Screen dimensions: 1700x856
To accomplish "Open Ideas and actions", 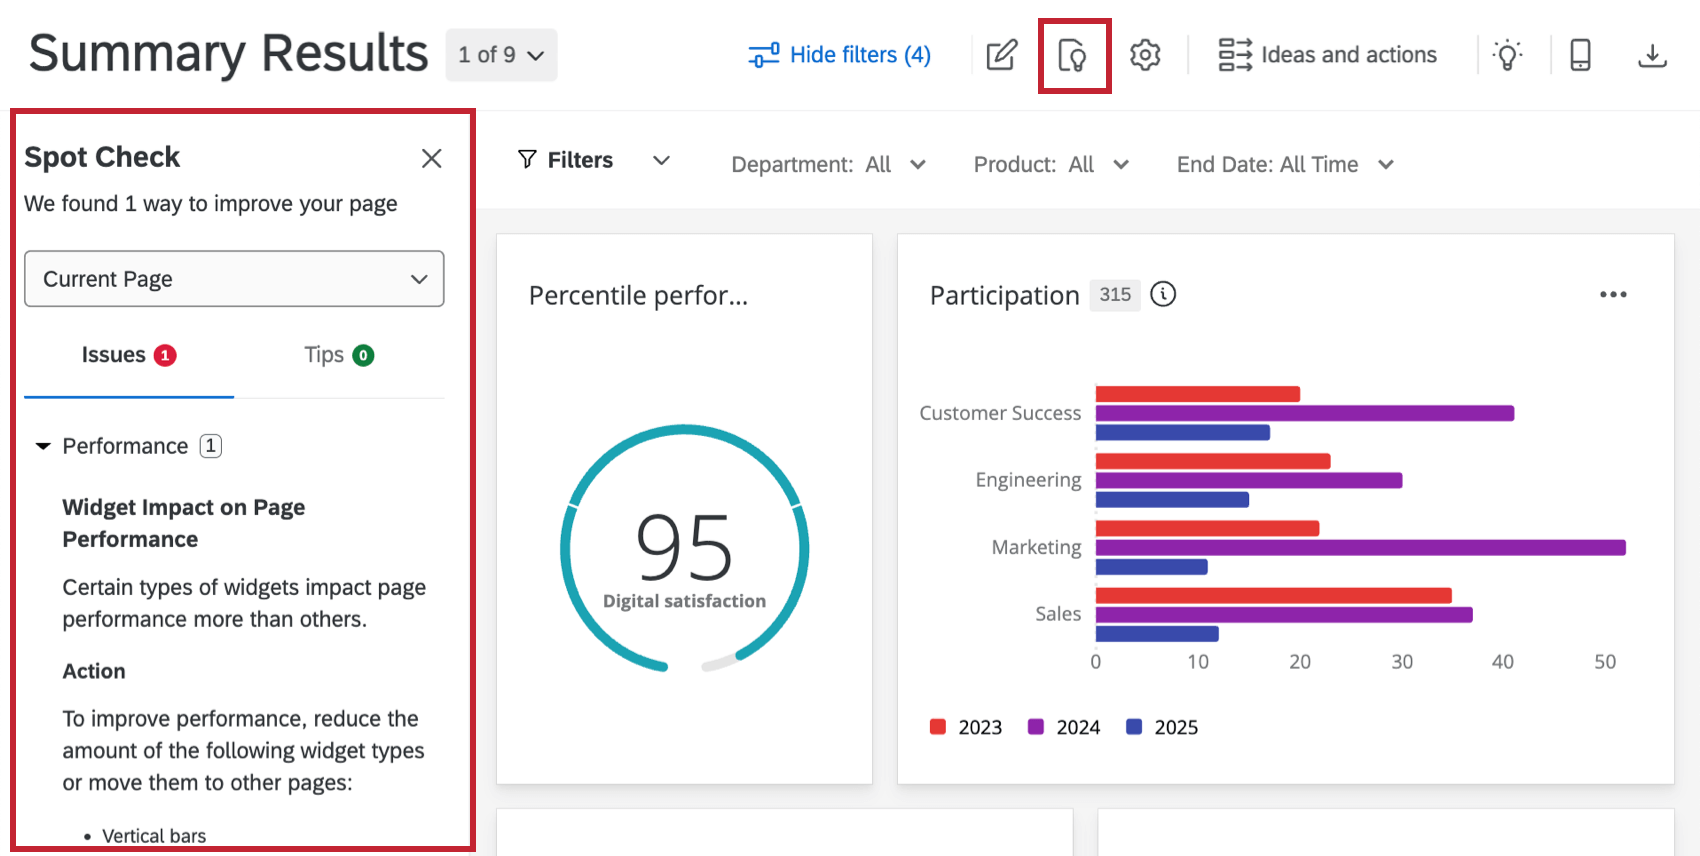I will 1327,55.
